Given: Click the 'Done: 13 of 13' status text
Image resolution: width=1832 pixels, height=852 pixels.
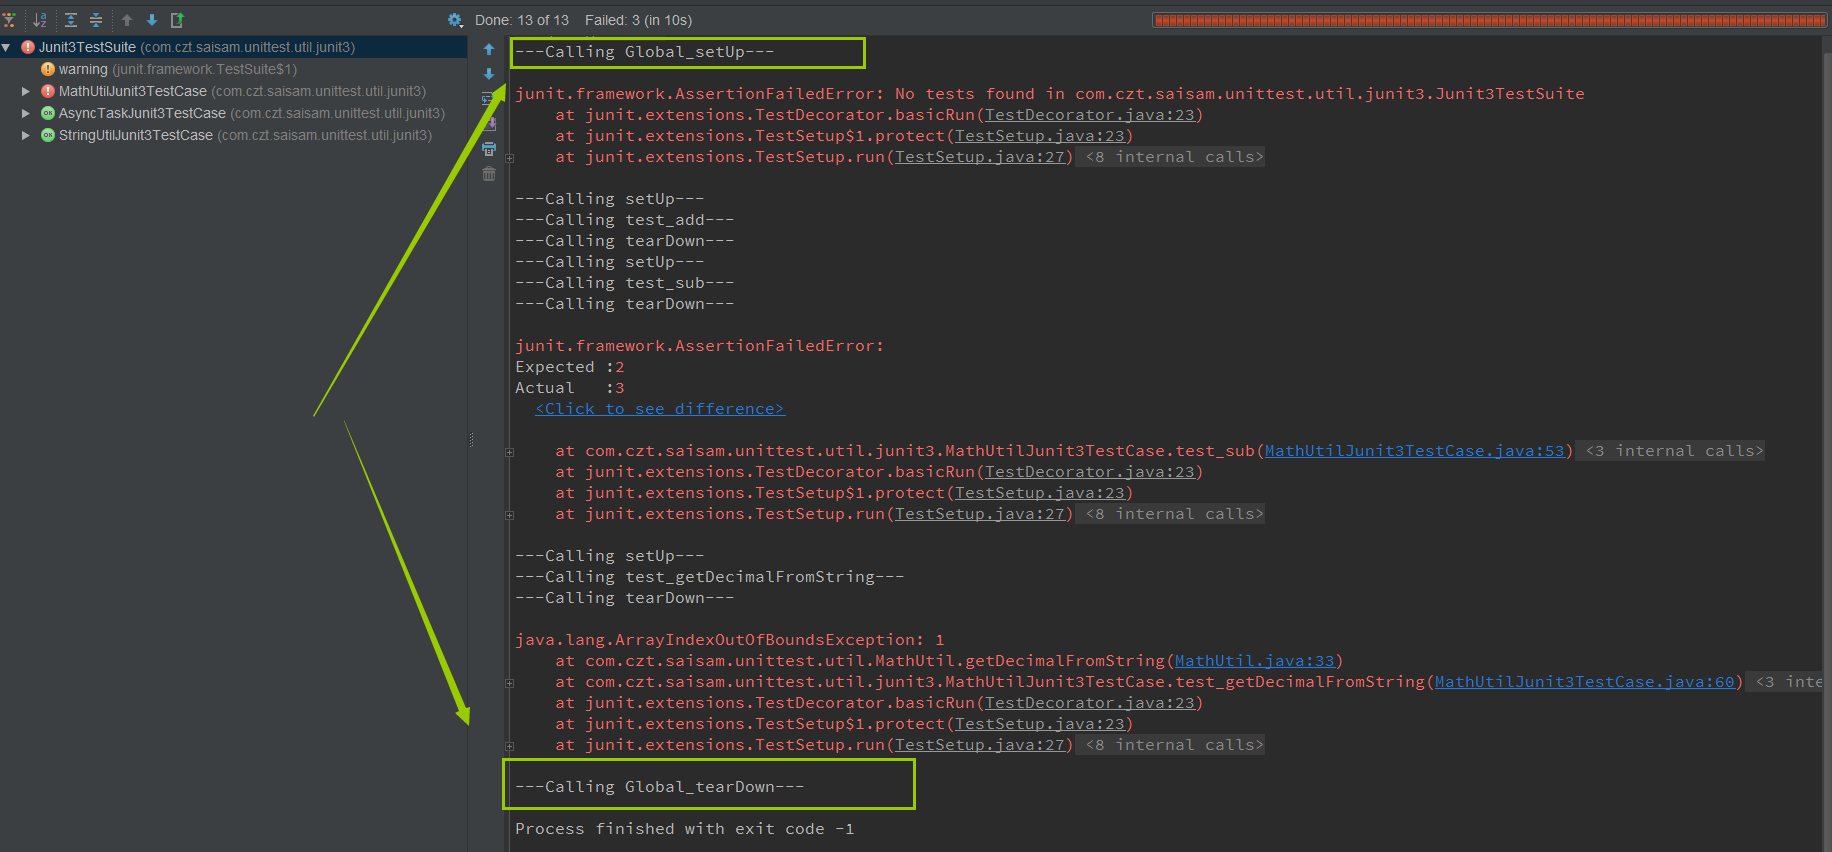Looking at the screenshot, I should point(522,20).
